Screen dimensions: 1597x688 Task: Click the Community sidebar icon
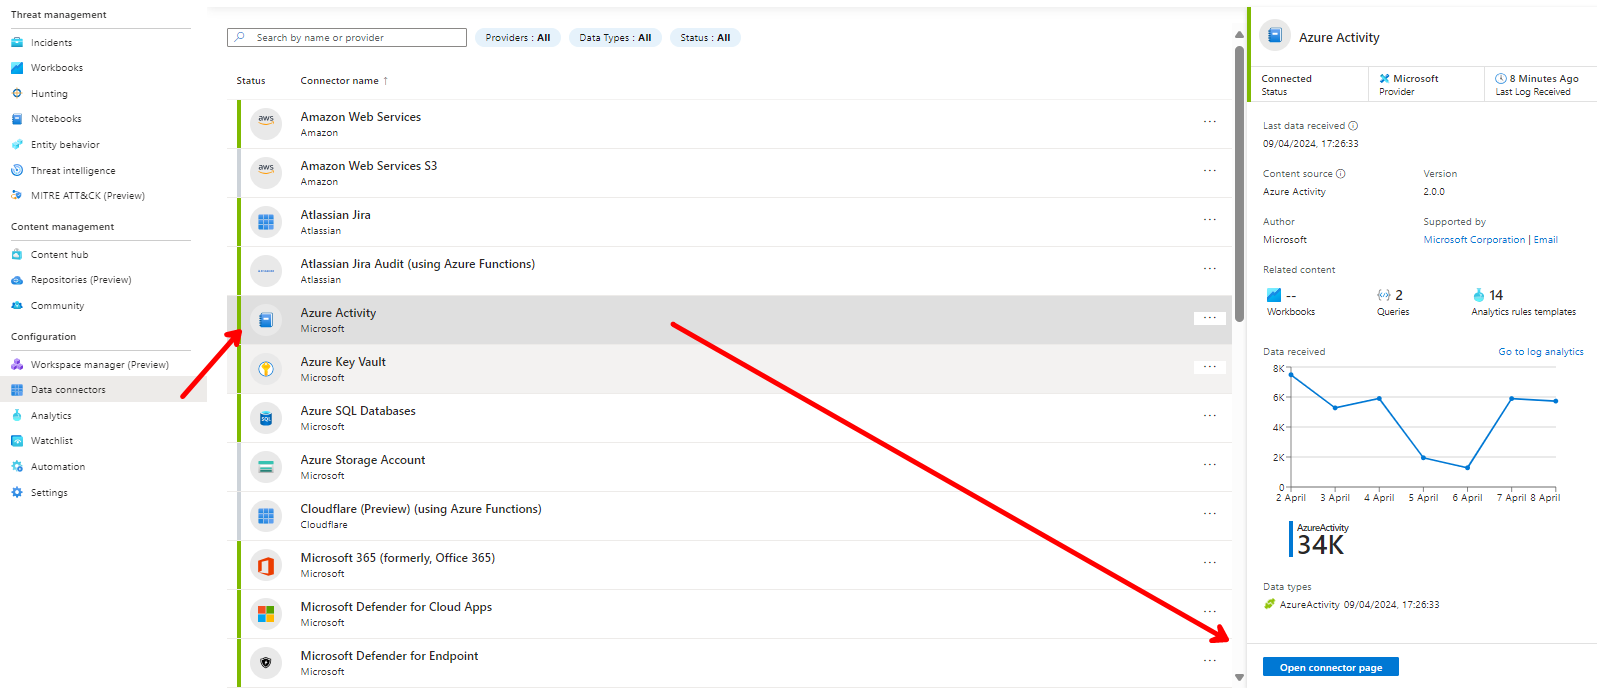pos(17,305)
